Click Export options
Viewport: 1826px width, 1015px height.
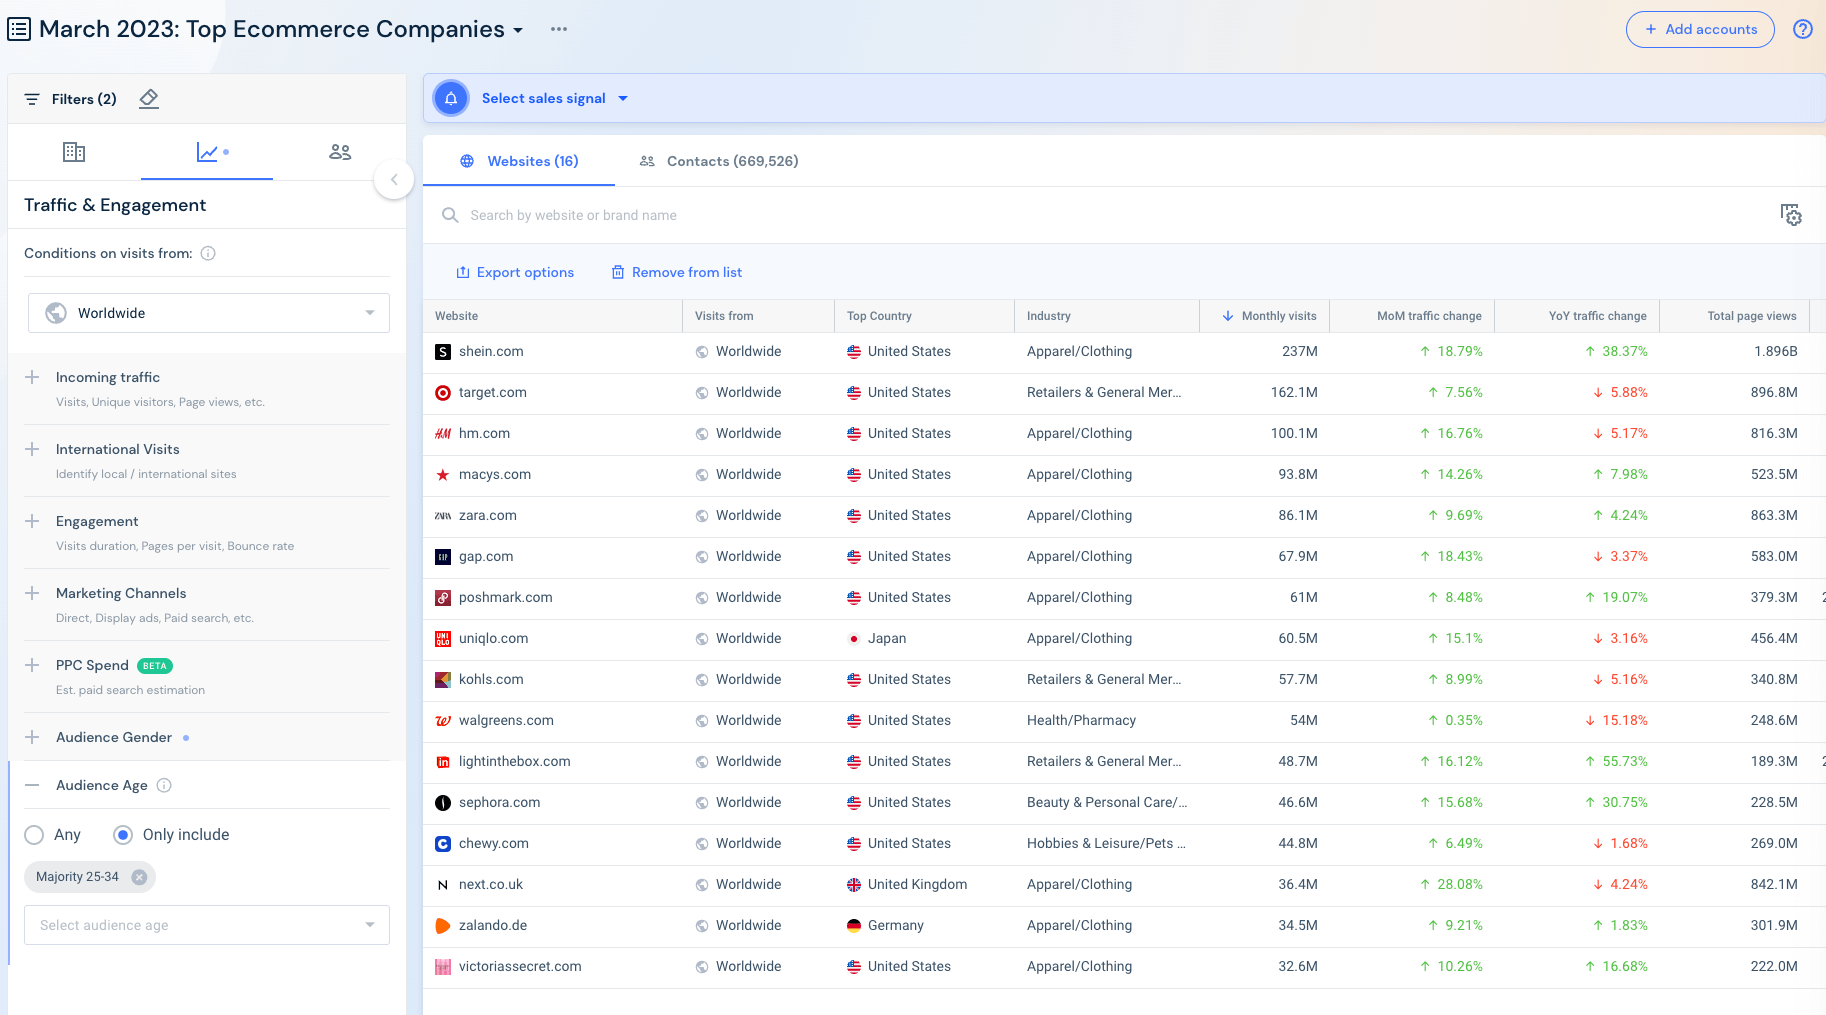click(x=515, y=272)
